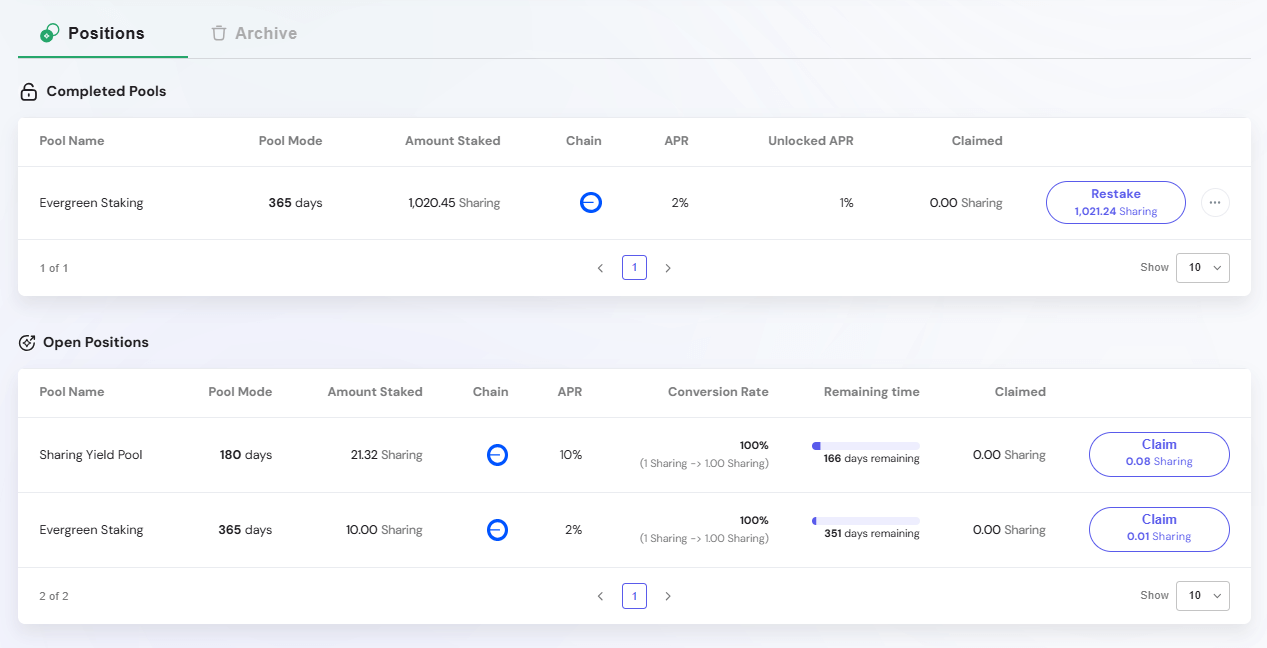This screenshot has width=1267, height=648.
Task: Click the Completed Pools unlock icon
Action: 29,92
